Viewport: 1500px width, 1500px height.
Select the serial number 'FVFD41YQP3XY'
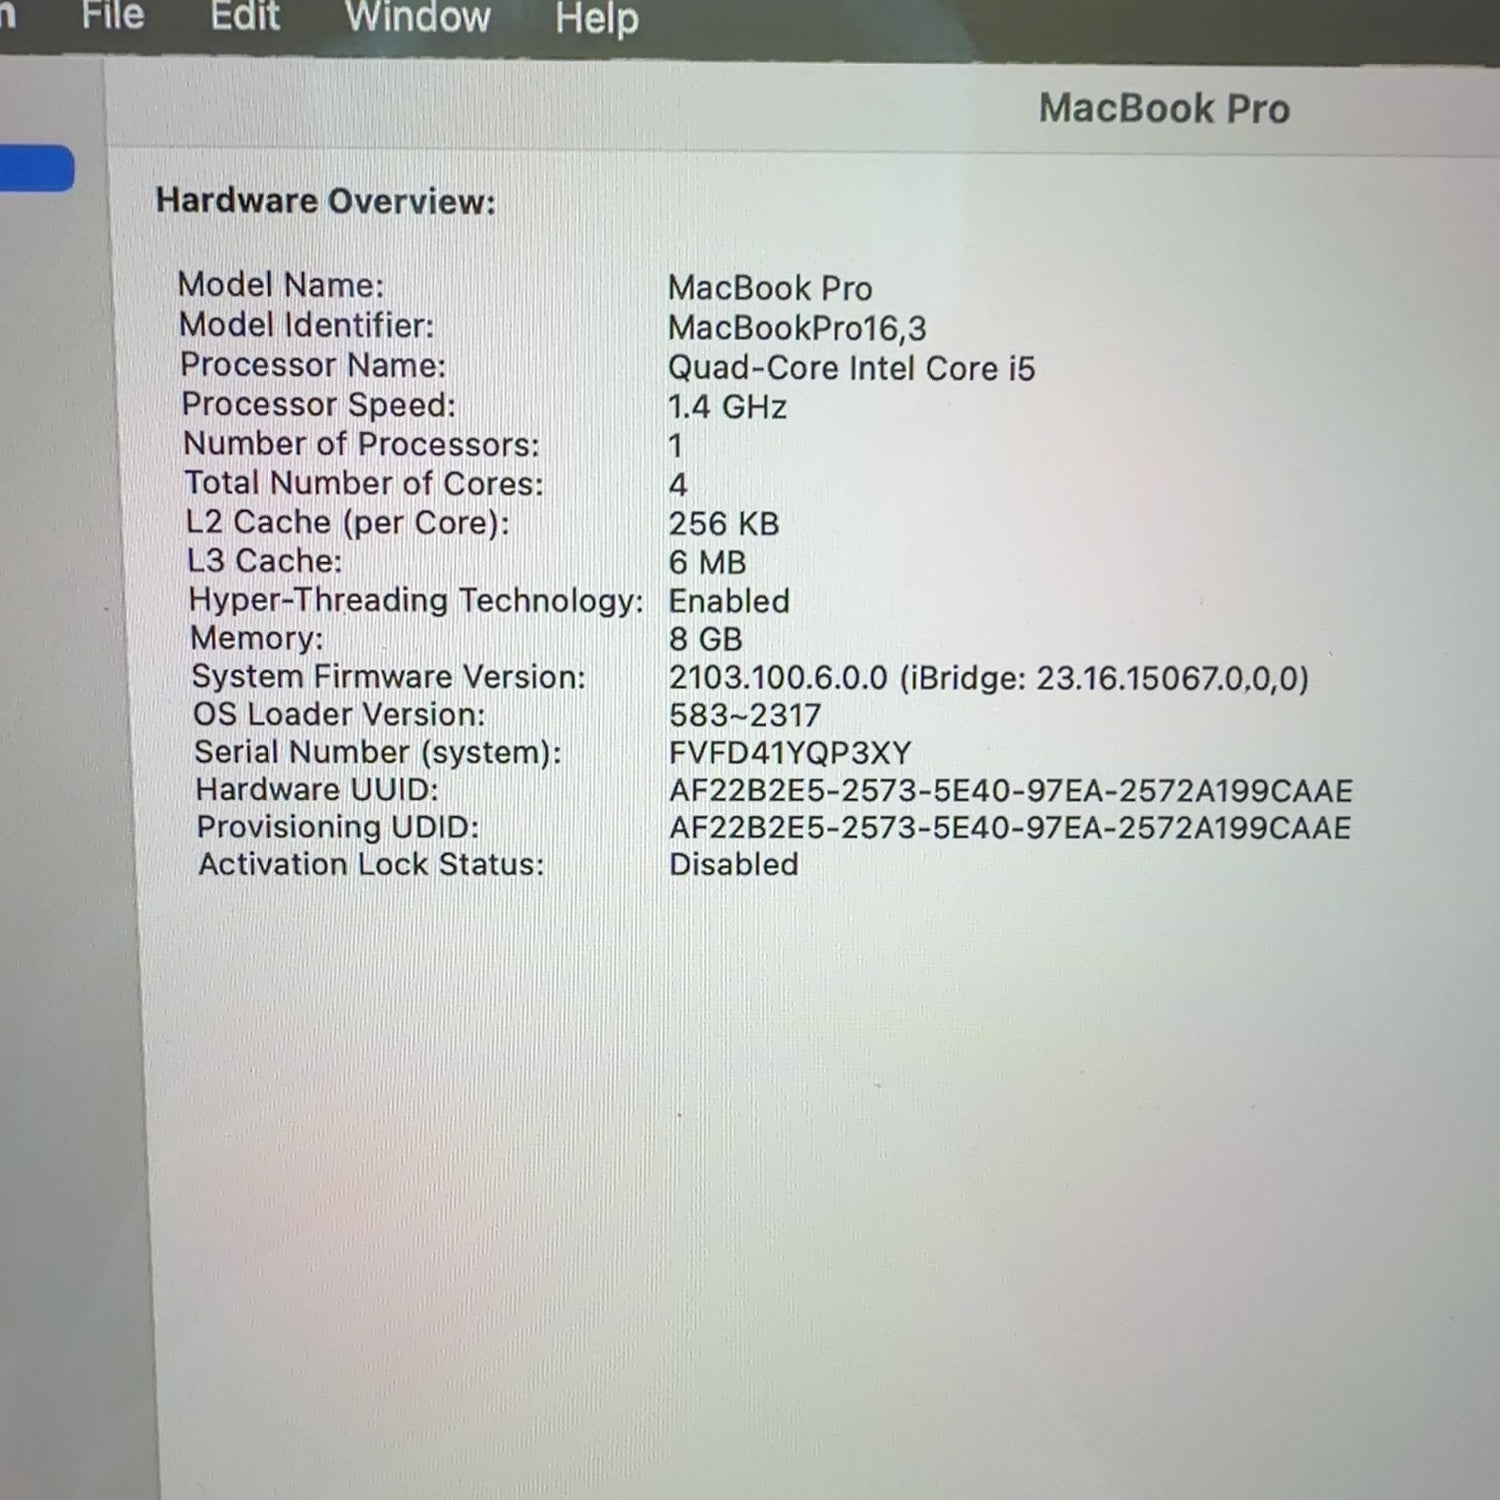pos(790,753)
